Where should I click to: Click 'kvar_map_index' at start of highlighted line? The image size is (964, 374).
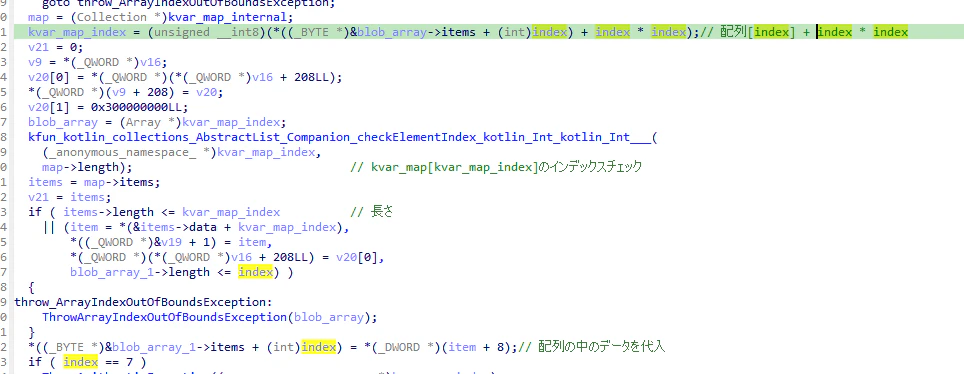77,32
